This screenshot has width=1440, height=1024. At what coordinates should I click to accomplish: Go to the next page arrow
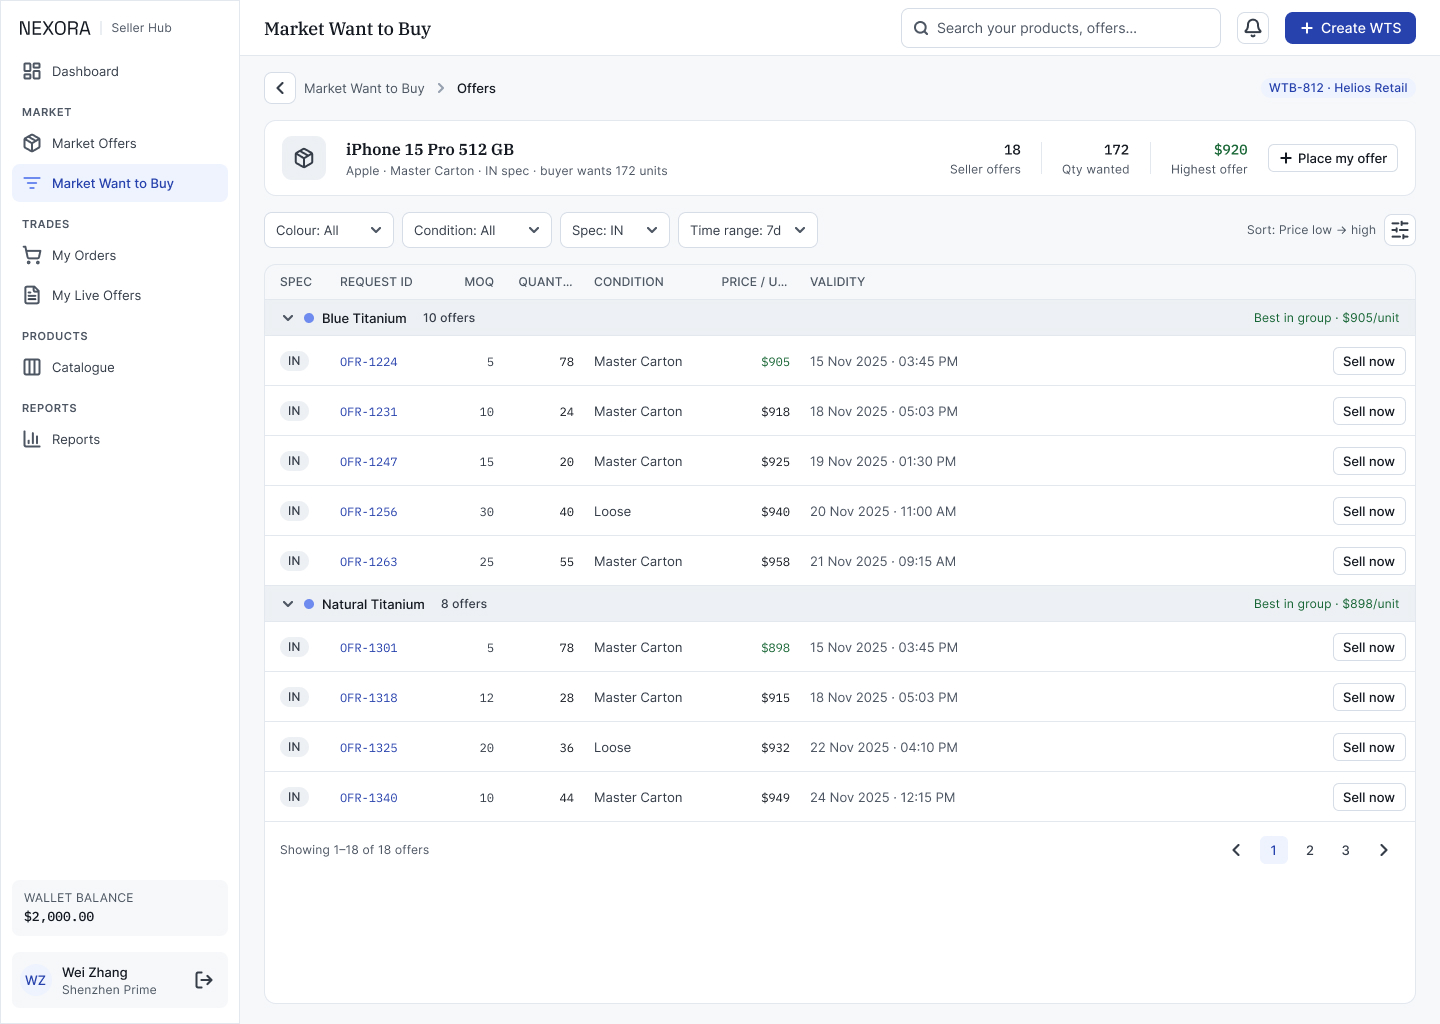click(1384, 850)
